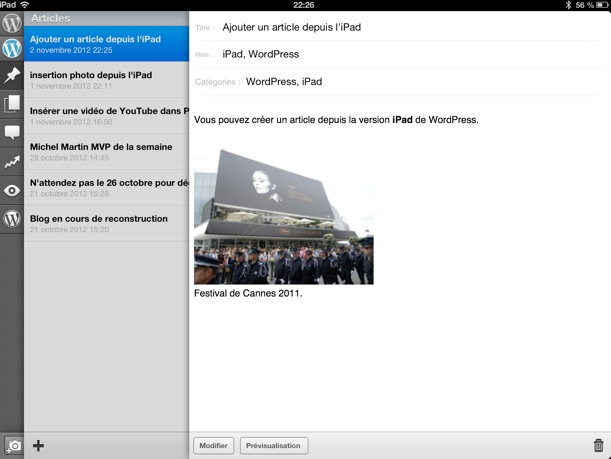Tap the gray WordPress logo at sidebar top
Image resolution: width=611 pixels, height=459 pixels.
click(12, 23)
